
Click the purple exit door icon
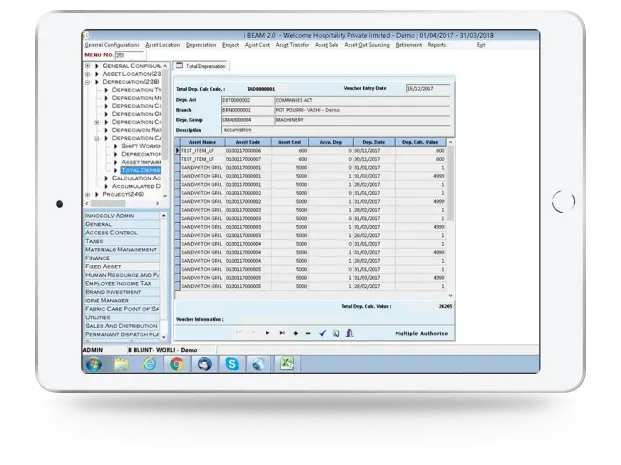349,333
